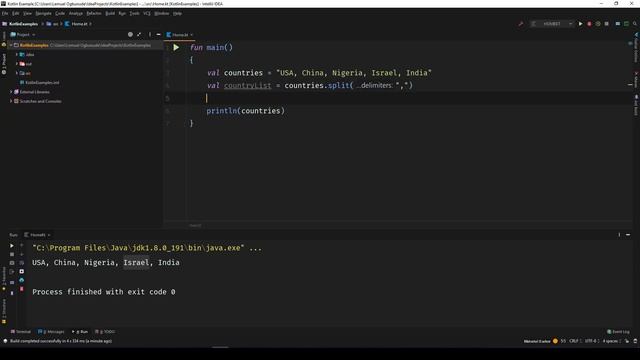Open the VCS menu
The width and height of the screenshot is (640, 360).
tap(147, 13)
